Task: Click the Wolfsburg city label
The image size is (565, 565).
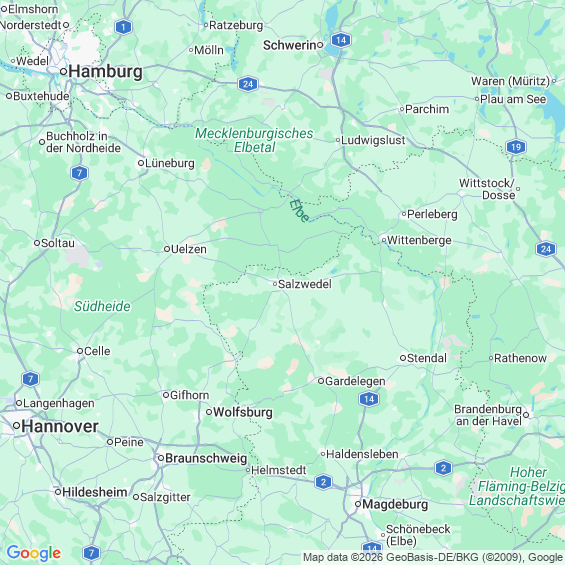Action: (243, 412)
